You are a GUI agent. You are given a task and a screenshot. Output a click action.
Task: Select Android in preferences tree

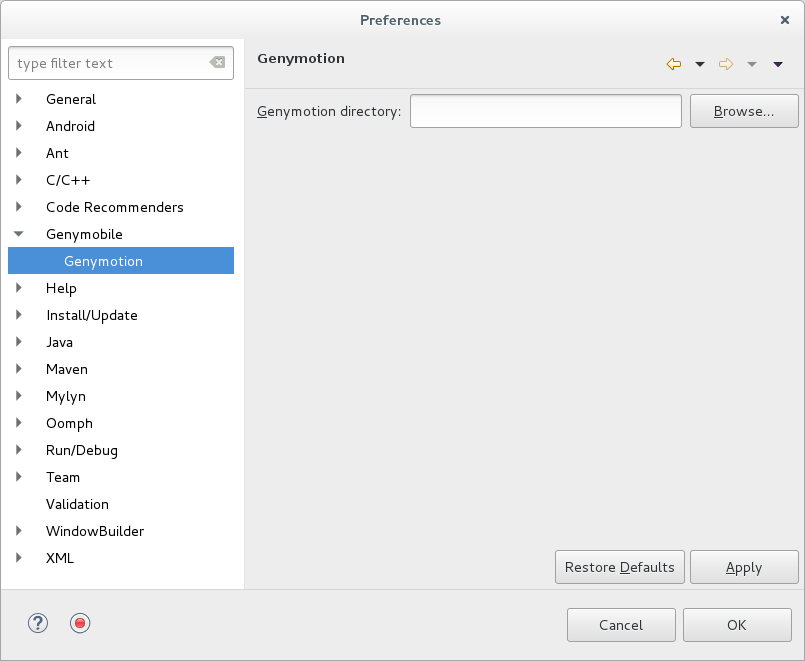coord(70,126)
